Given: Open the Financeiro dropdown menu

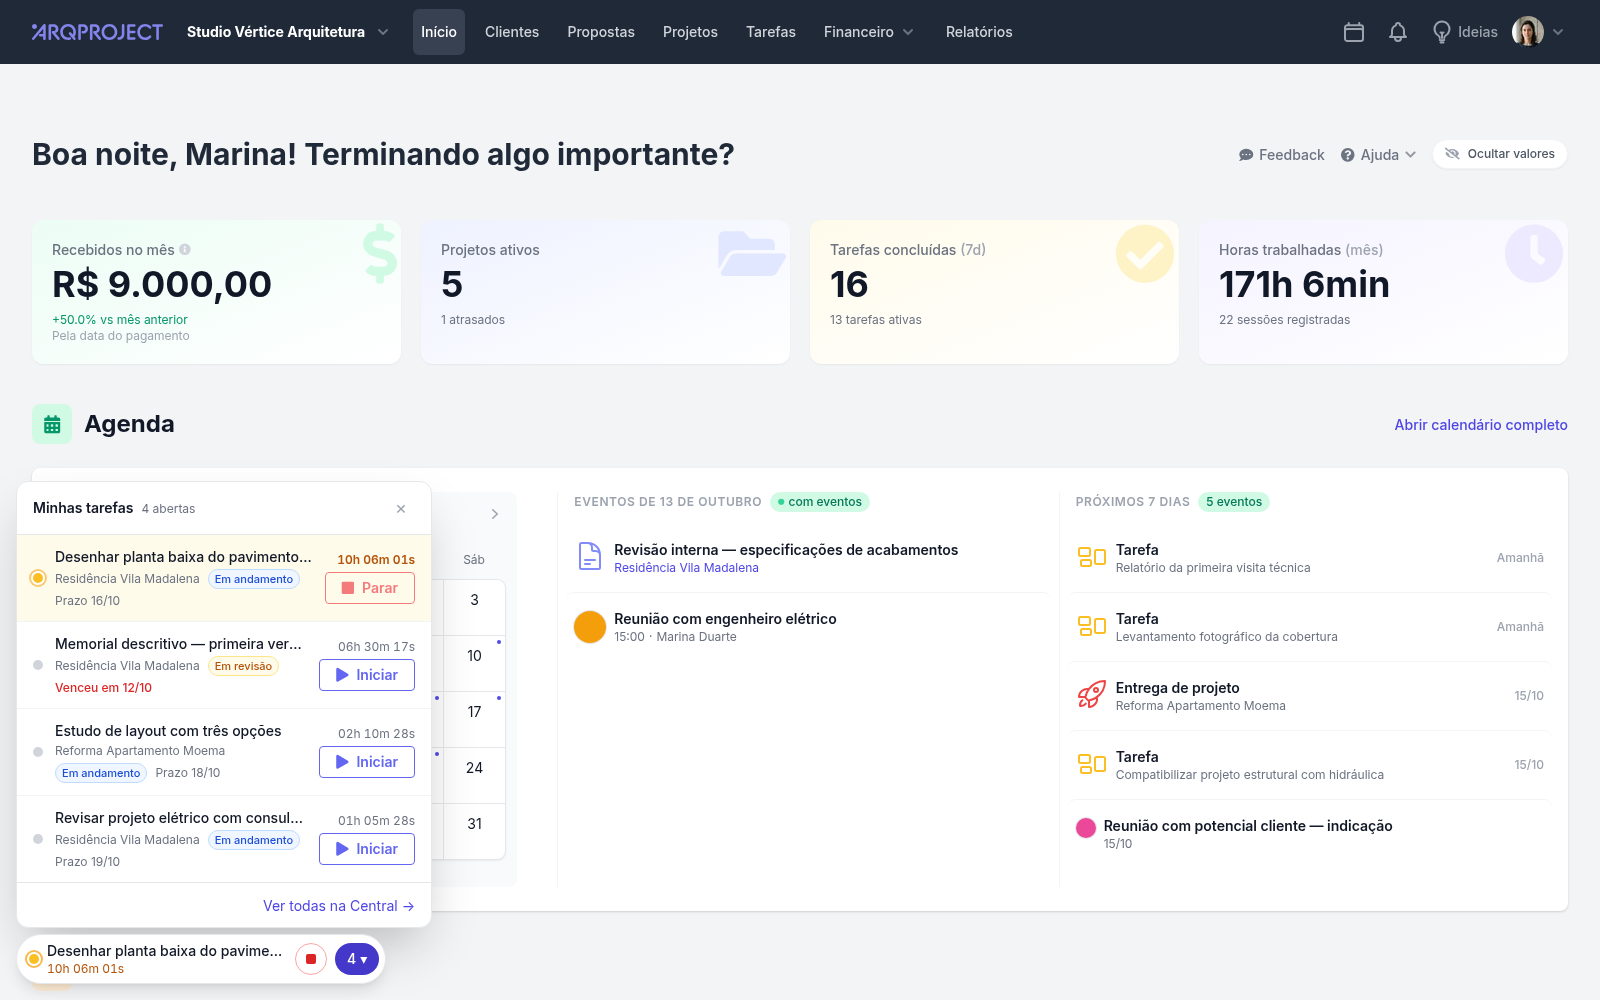Looking at the screenshot, I should (868, 32).
